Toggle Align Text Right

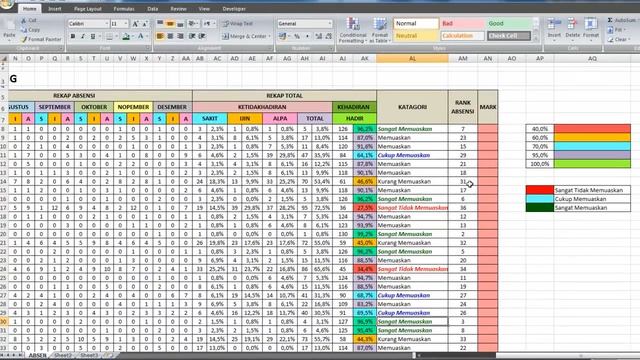[180, 36]
